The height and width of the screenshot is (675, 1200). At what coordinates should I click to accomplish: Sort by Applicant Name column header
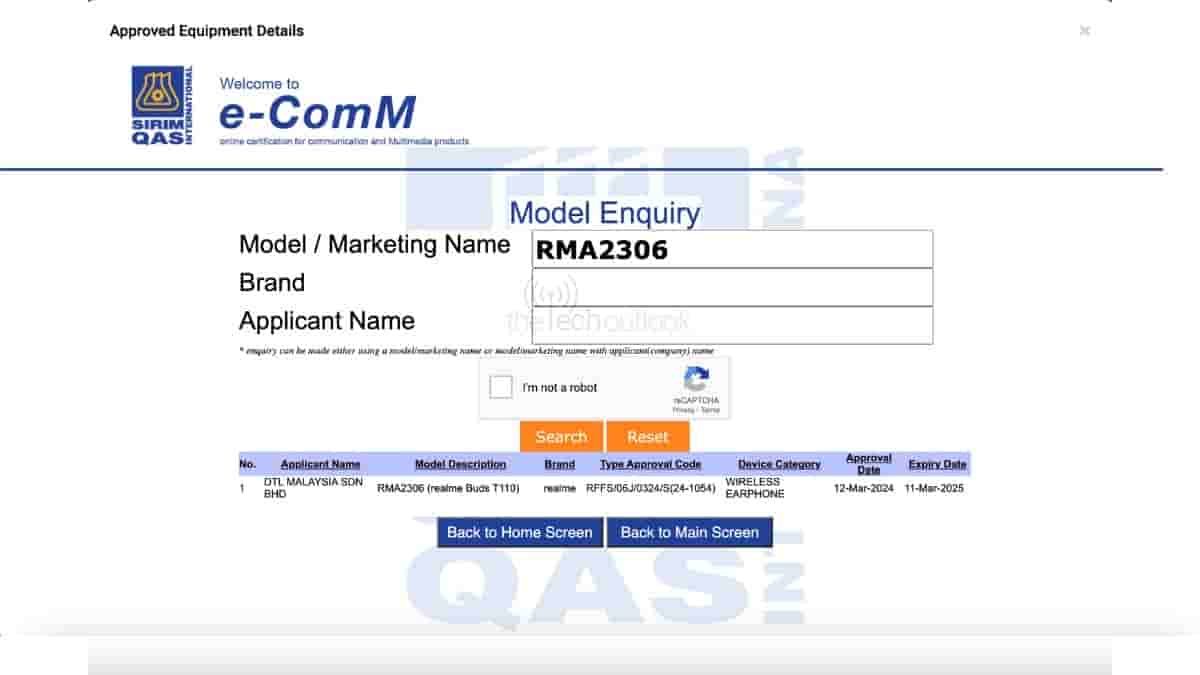point(320,464)
